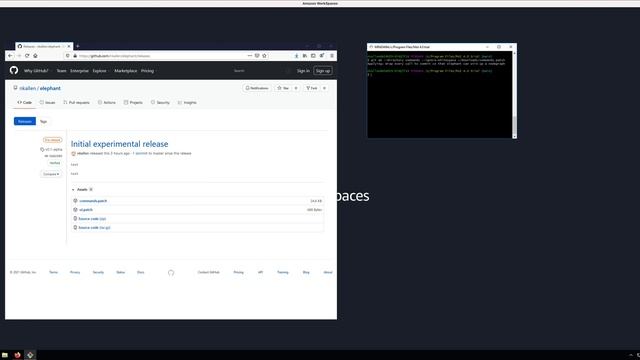Image resolution: width=640 pixels, height=360 pixels.
Task: Click the terminal window scrollbar down arrow
Action: [x=514, y=136]
